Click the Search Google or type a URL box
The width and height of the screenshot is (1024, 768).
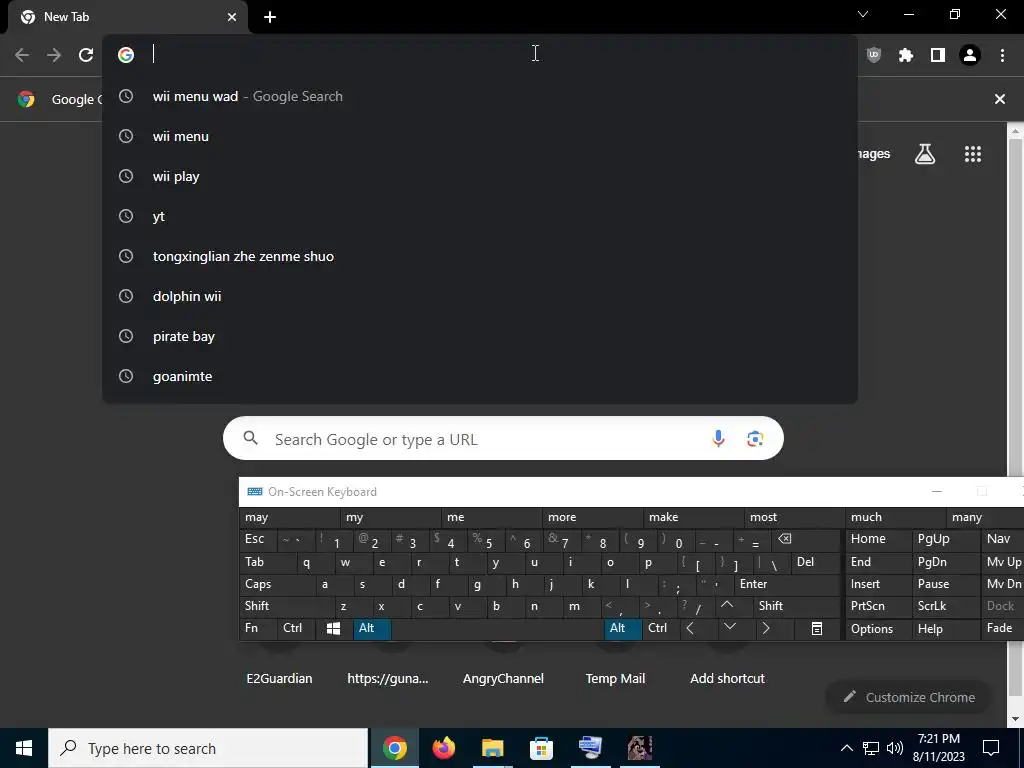[503, 438]
